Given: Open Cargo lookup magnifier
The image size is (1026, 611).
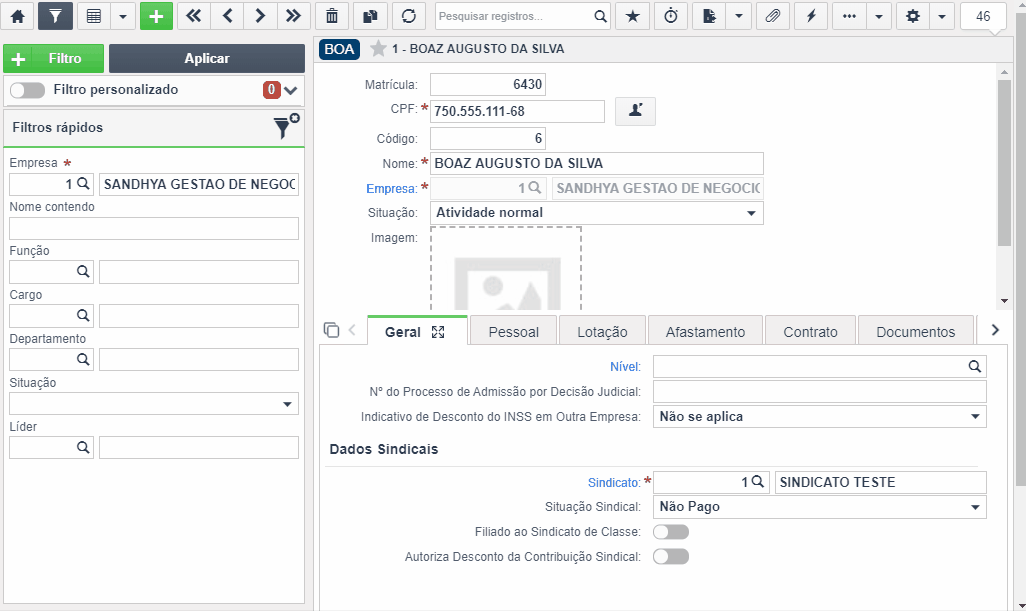Looking at the screenshot, I should [x=83, y=315].
